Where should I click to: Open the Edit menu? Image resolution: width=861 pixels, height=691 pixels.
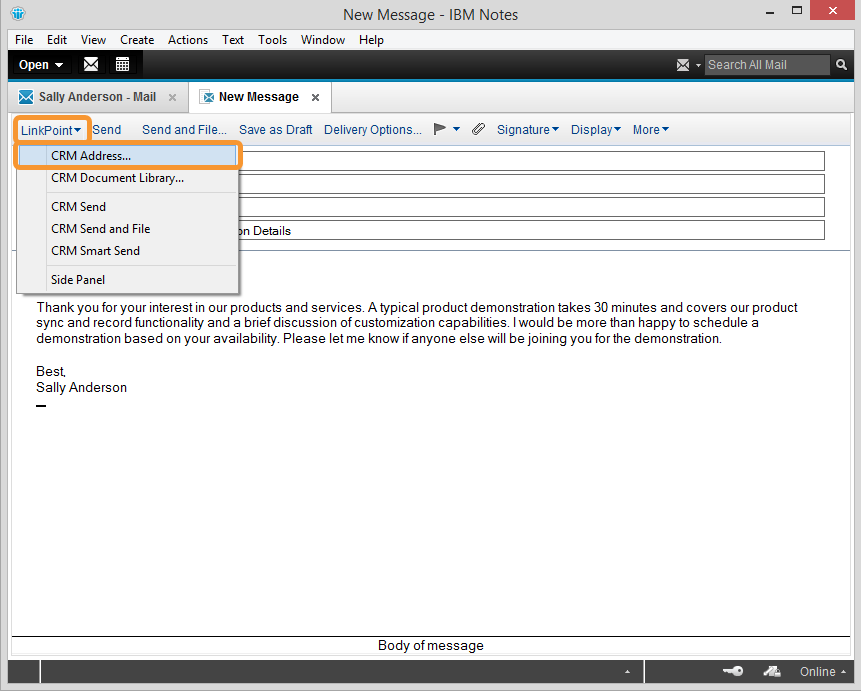(57, 40)
